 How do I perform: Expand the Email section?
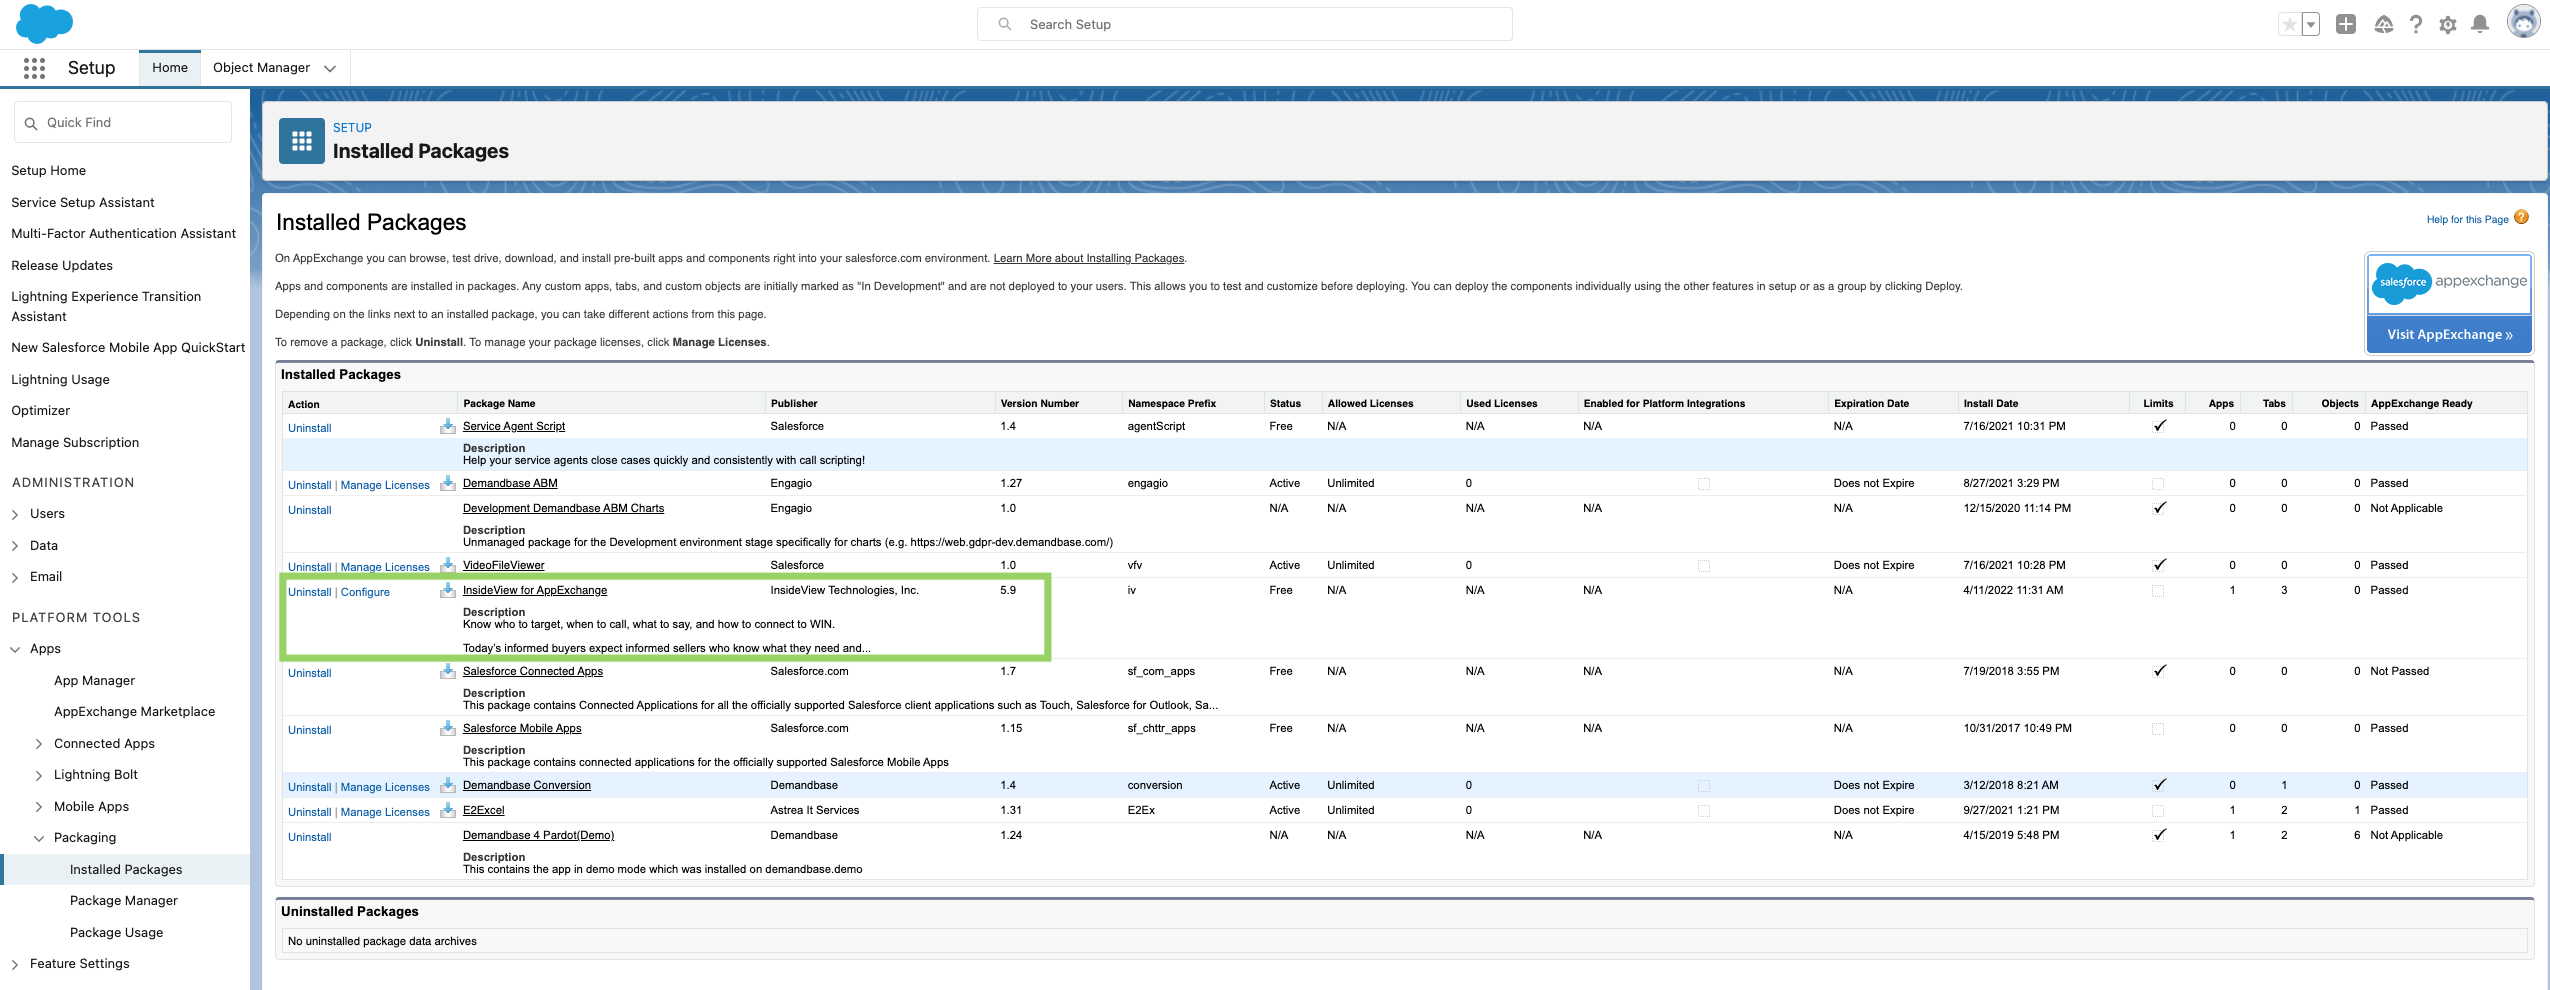click(x=15, y=577)
